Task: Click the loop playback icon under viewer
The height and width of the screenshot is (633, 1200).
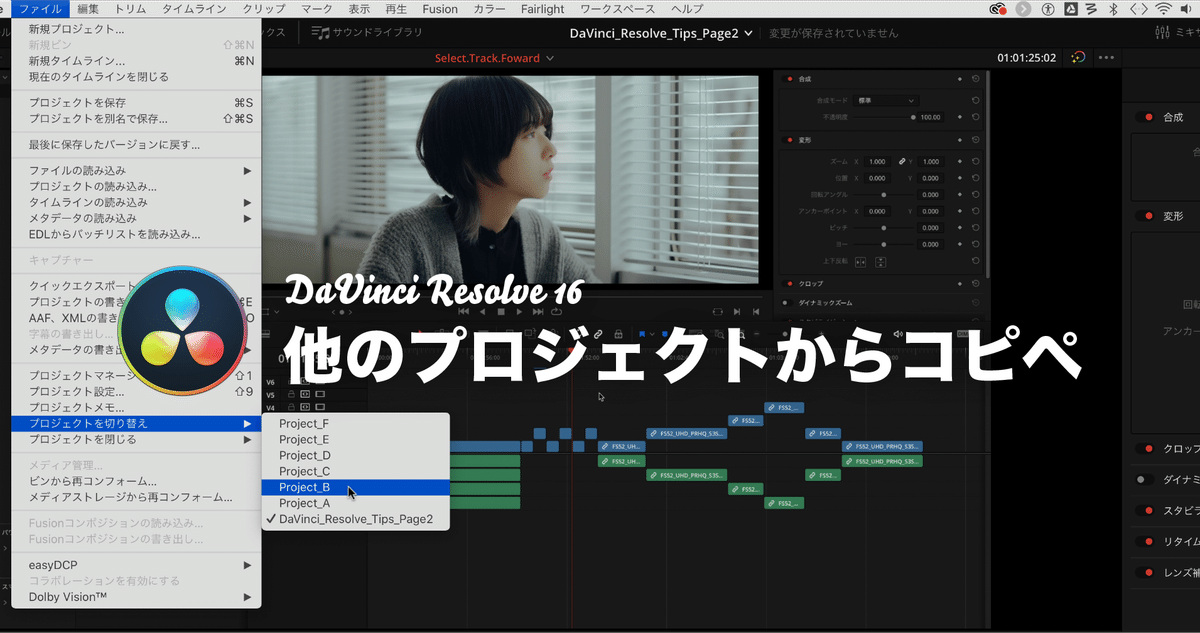Action: click(557, 311)
